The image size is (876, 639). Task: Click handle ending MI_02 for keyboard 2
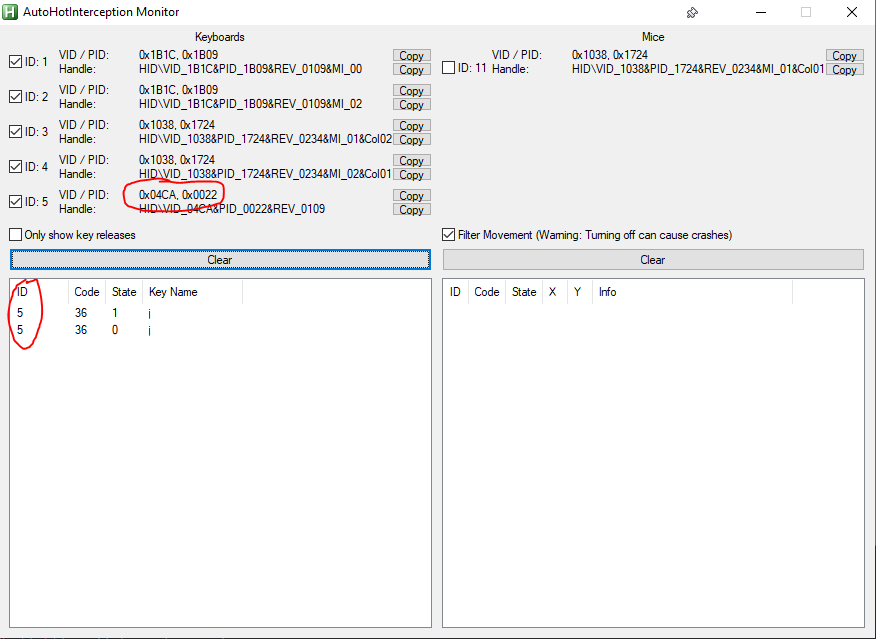[x=250, y=104]
